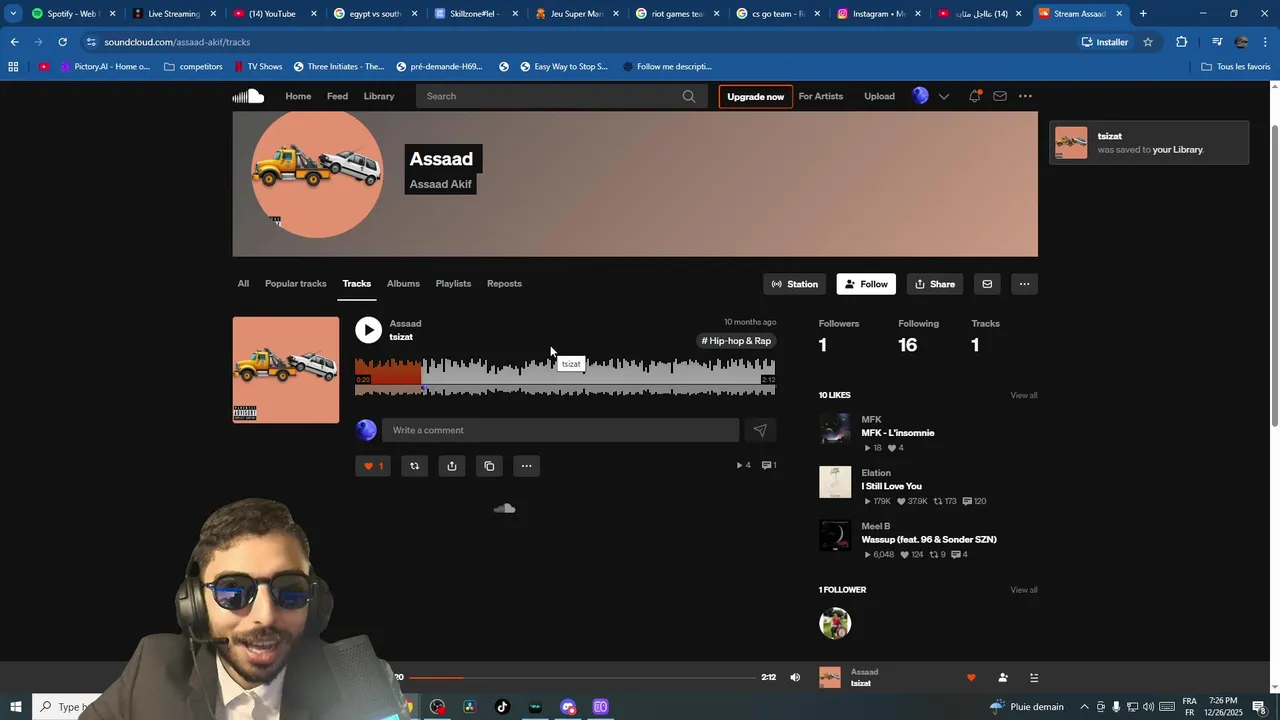This screenshot has width=1280, height=720.
Task: Go to Home in the header
Action: point(298,96)
